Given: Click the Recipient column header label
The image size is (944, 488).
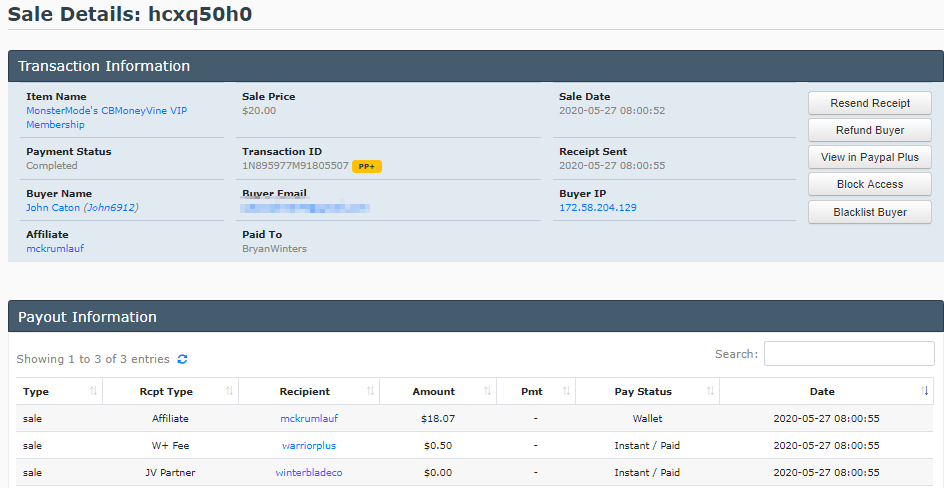Looking at the screenshot, I should tap(305, 392).
